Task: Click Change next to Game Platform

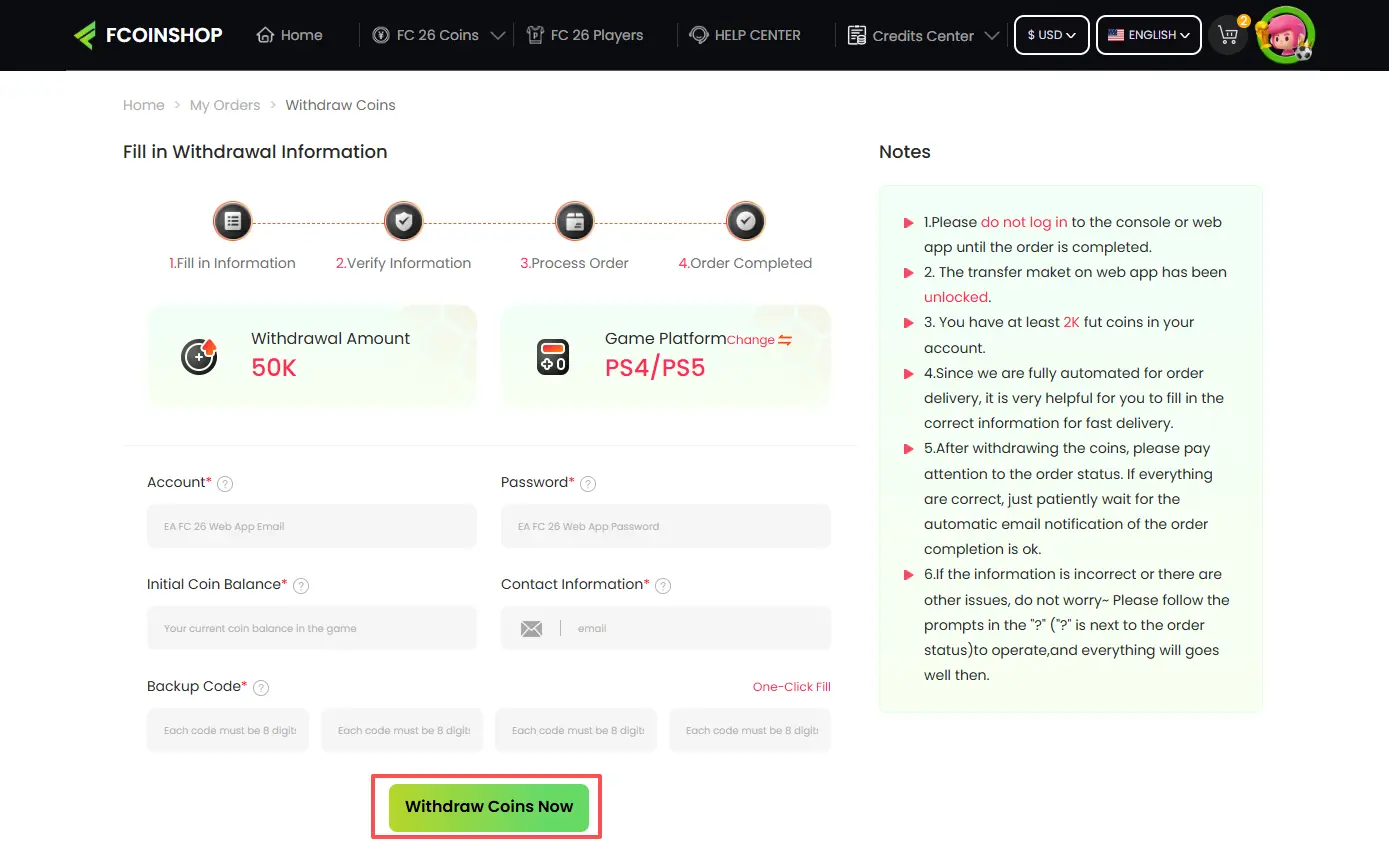Action: [752, 339]
